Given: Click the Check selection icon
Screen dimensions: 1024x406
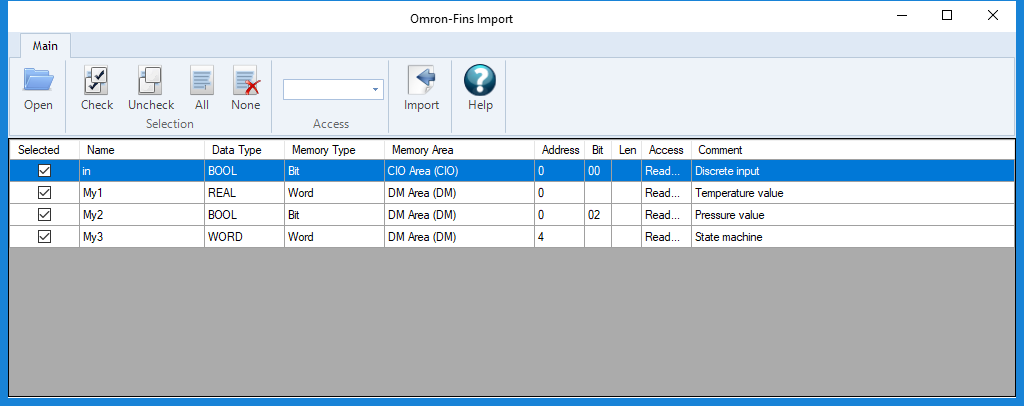Looking at the screenshot, I should (97, 81).
